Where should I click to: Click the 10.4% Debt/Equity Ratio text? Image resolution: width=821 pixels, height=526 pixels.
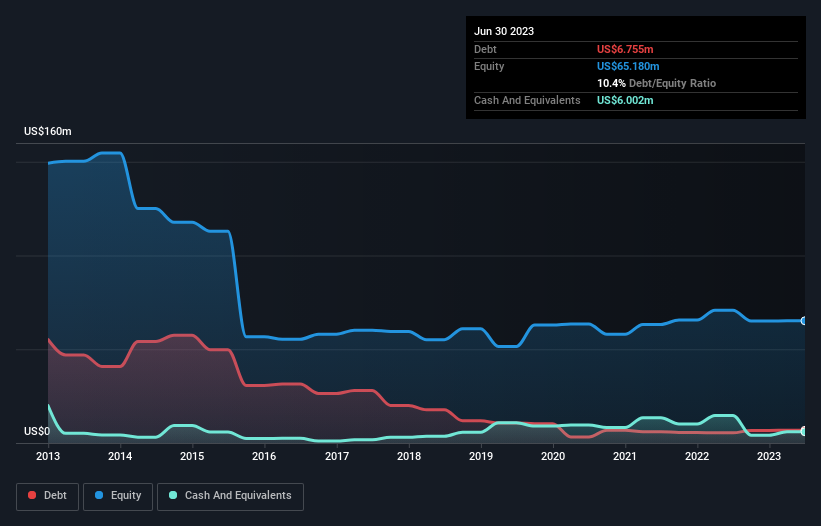point(657,83)
